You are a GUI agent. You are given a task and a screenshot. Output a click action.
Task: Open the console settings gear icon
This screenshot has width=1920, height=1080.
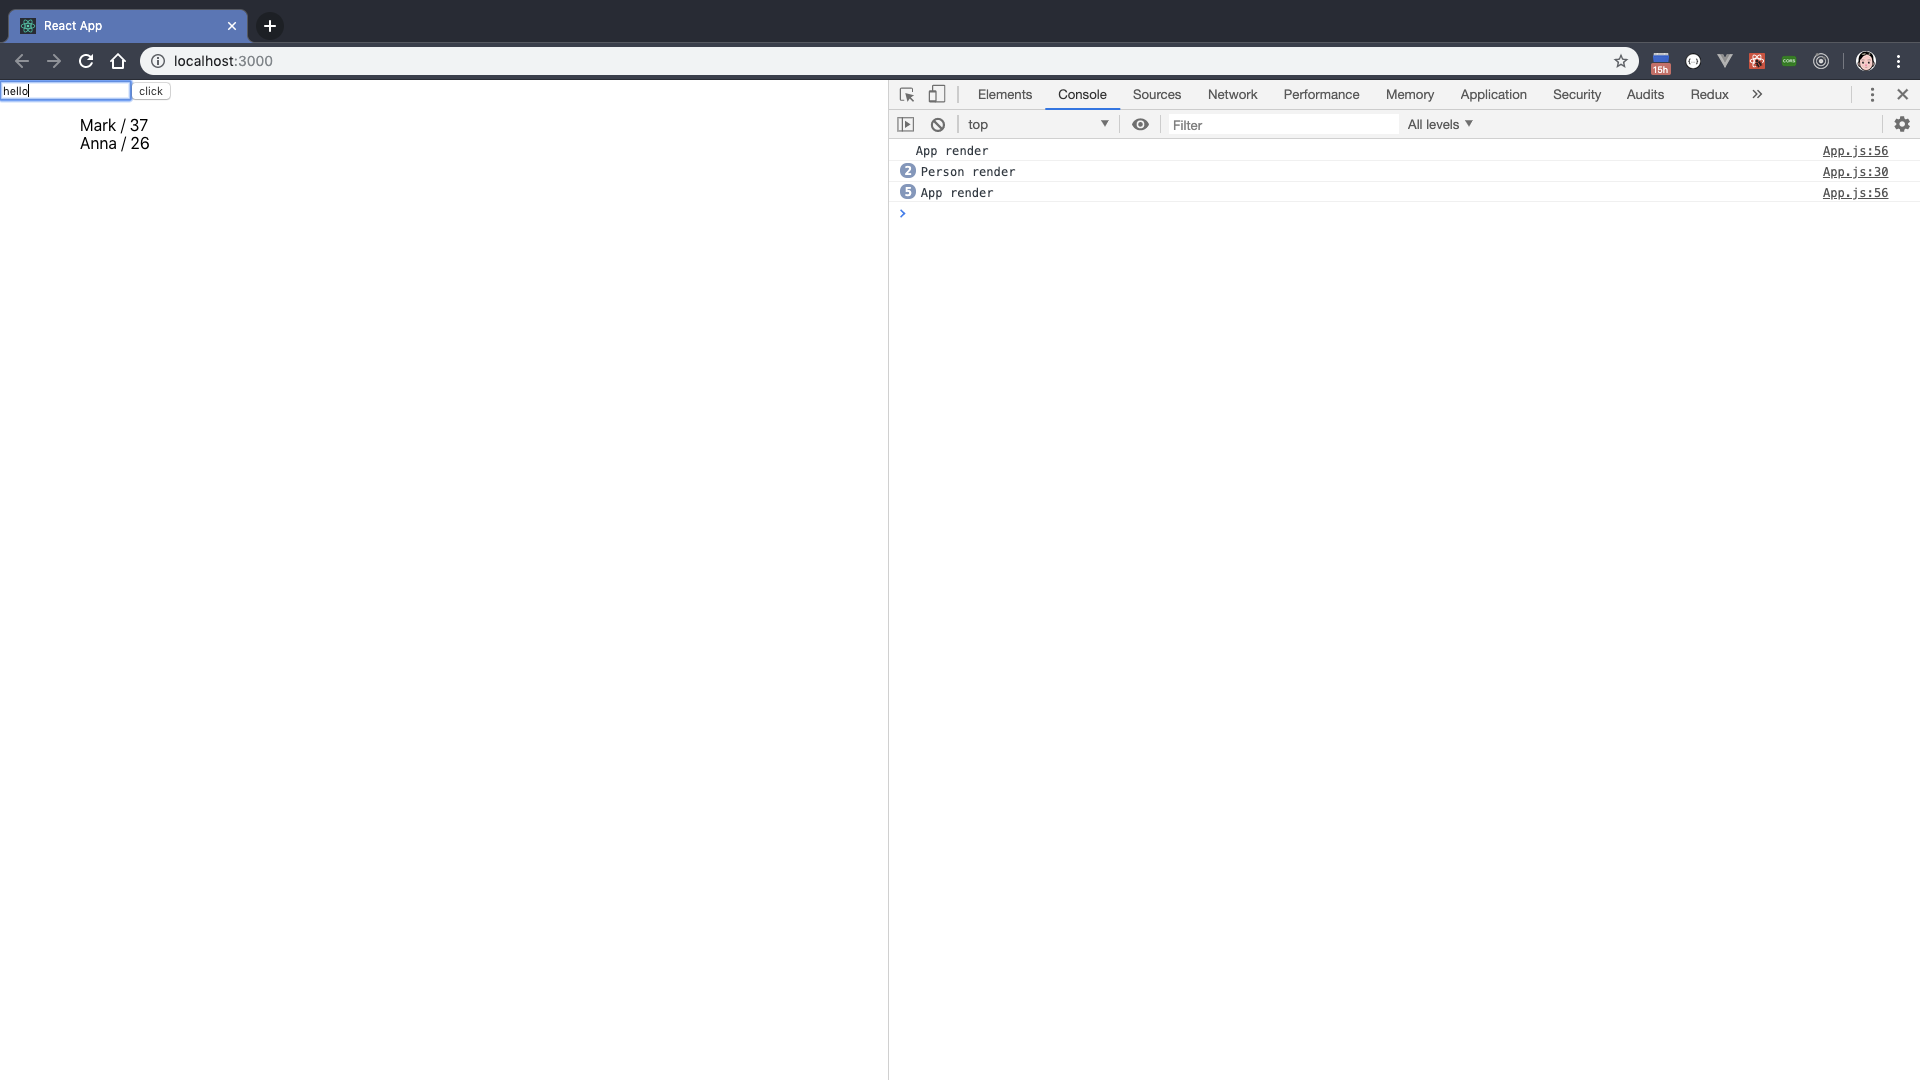click(1901, 124)
